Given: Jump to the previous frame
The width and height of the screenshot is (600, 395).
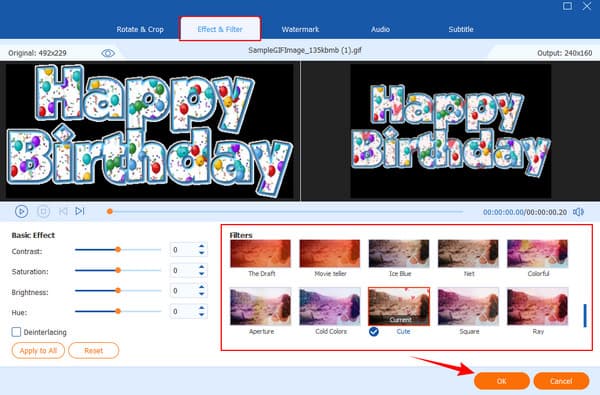Looking at the screenshot, I should 64,211.
